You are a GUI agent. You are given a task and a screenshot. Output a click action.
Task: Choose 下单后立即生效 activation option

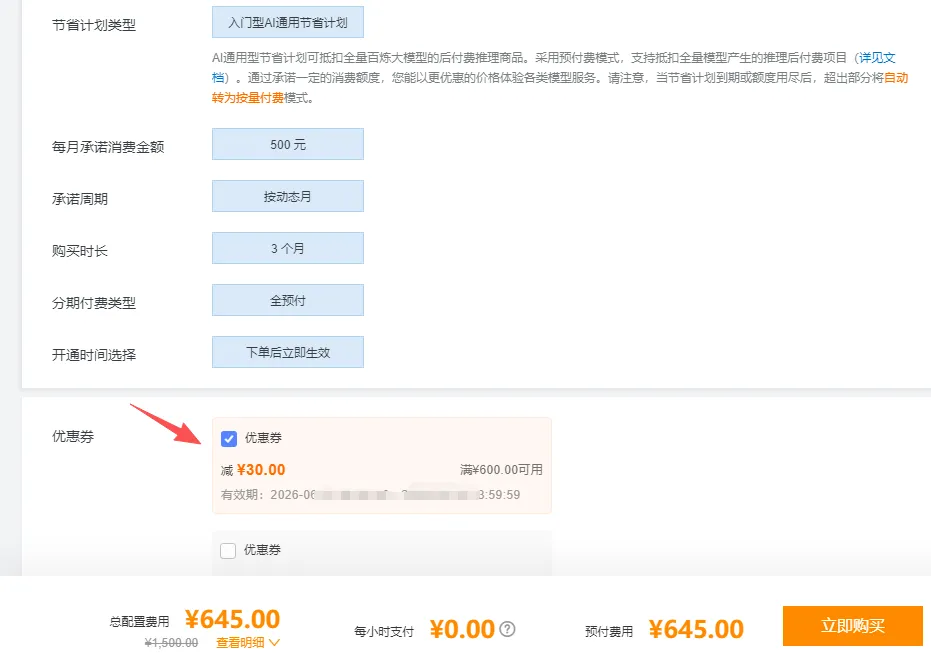(288, 352)
